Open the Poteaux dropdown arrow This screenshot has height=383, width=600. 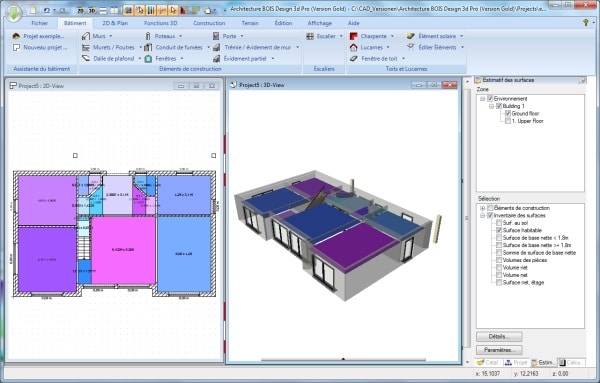point(181,36)
